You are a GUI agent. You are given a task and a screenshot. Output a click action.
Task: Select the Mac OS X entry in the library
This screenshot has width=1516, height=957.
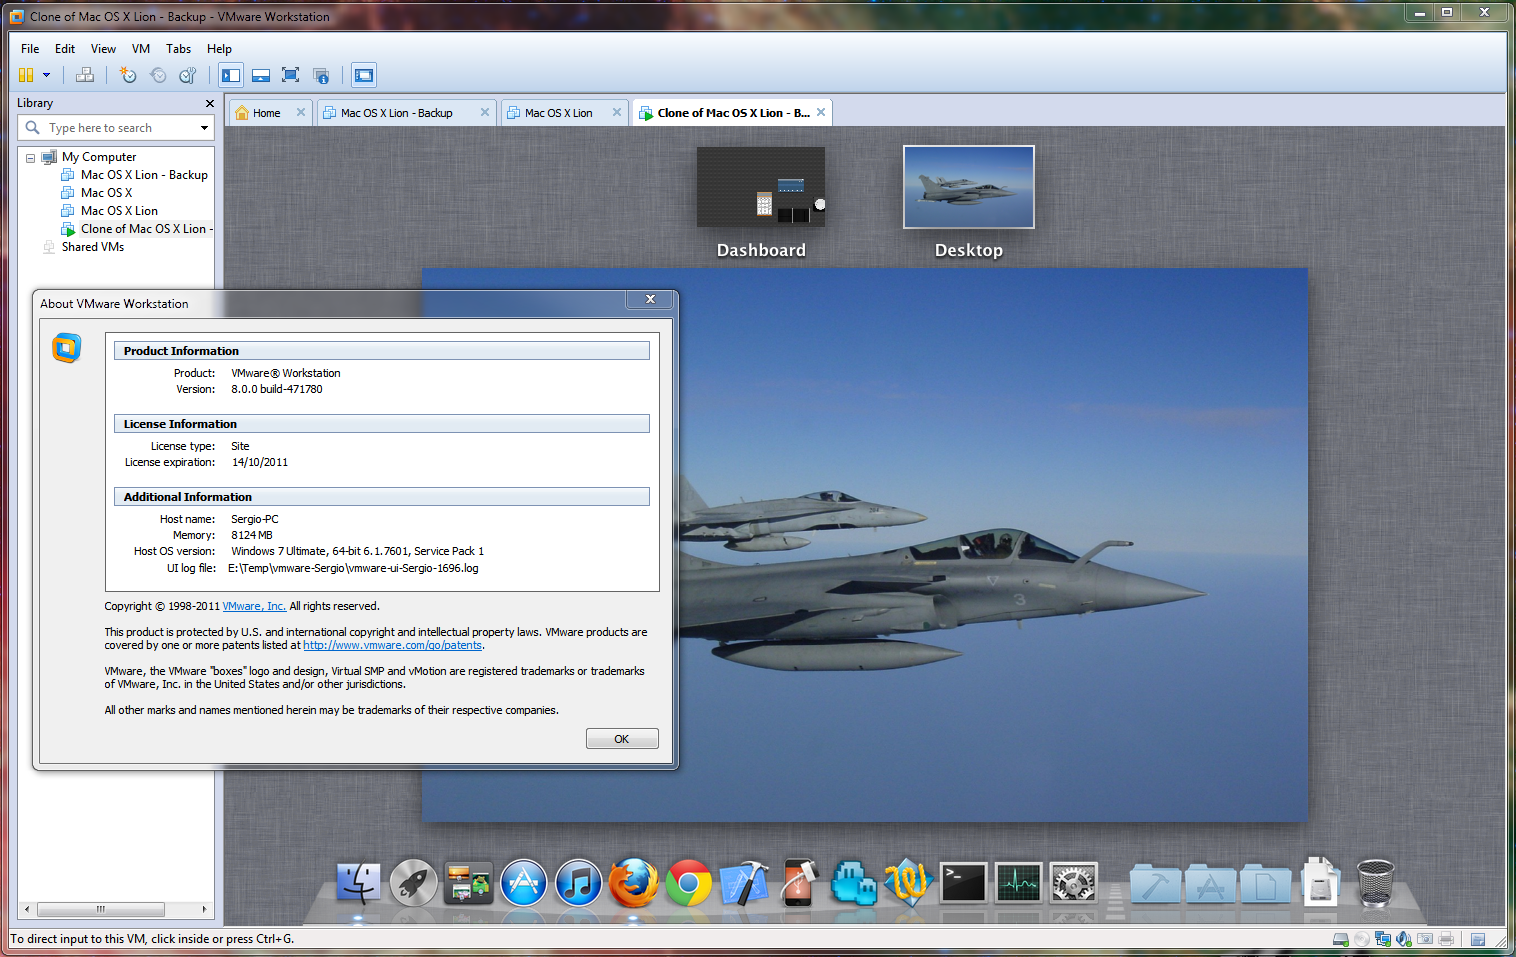[106, 193]
